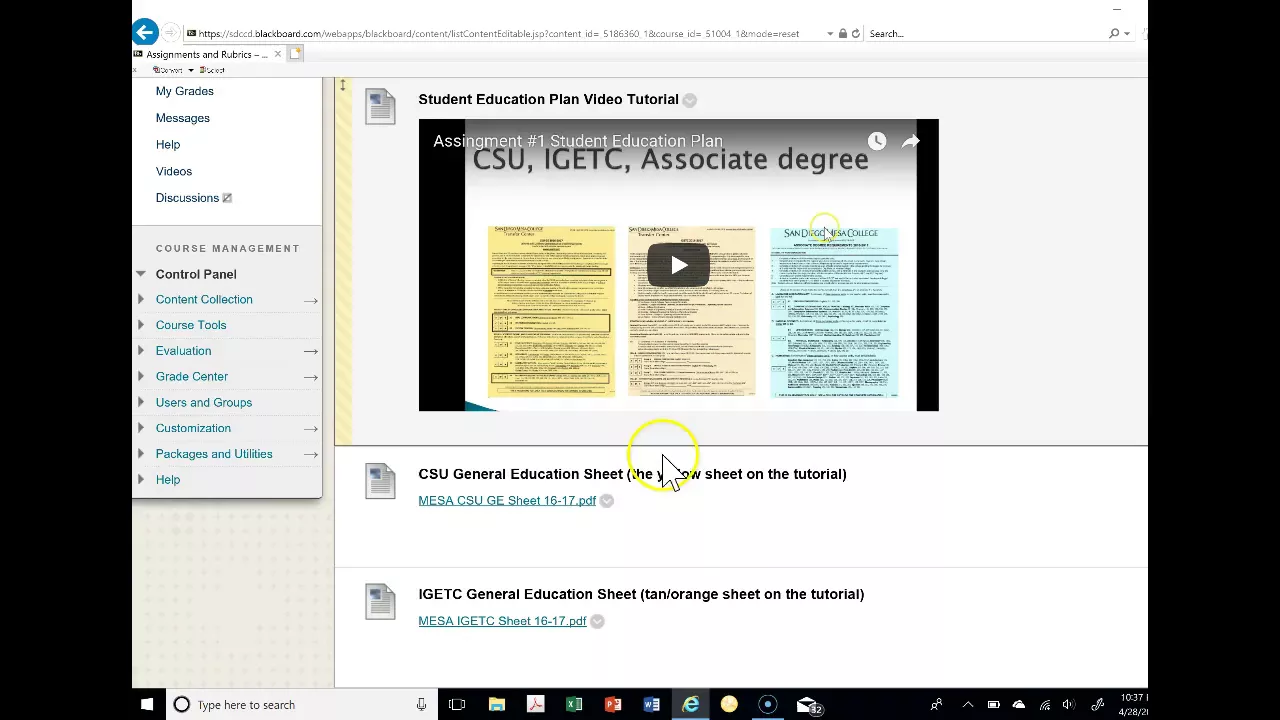Open Discussions in the course menu
Screen dimensions: 1280x720
click(x=187, y=198)
